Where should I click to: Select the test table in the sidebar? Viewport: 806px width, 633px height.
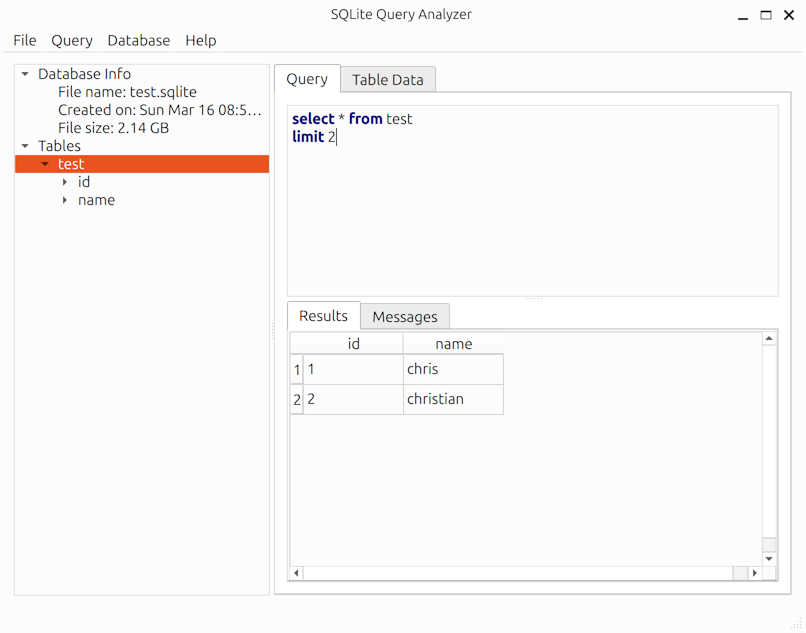[x=71, y=163]
